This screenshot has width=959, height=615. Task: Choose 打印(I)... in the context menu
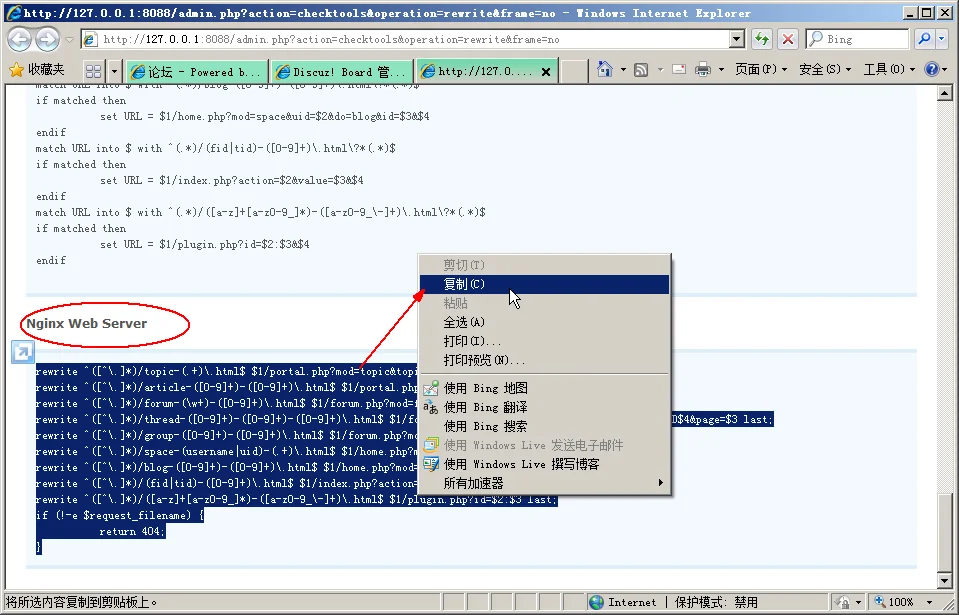click(544, 341)
